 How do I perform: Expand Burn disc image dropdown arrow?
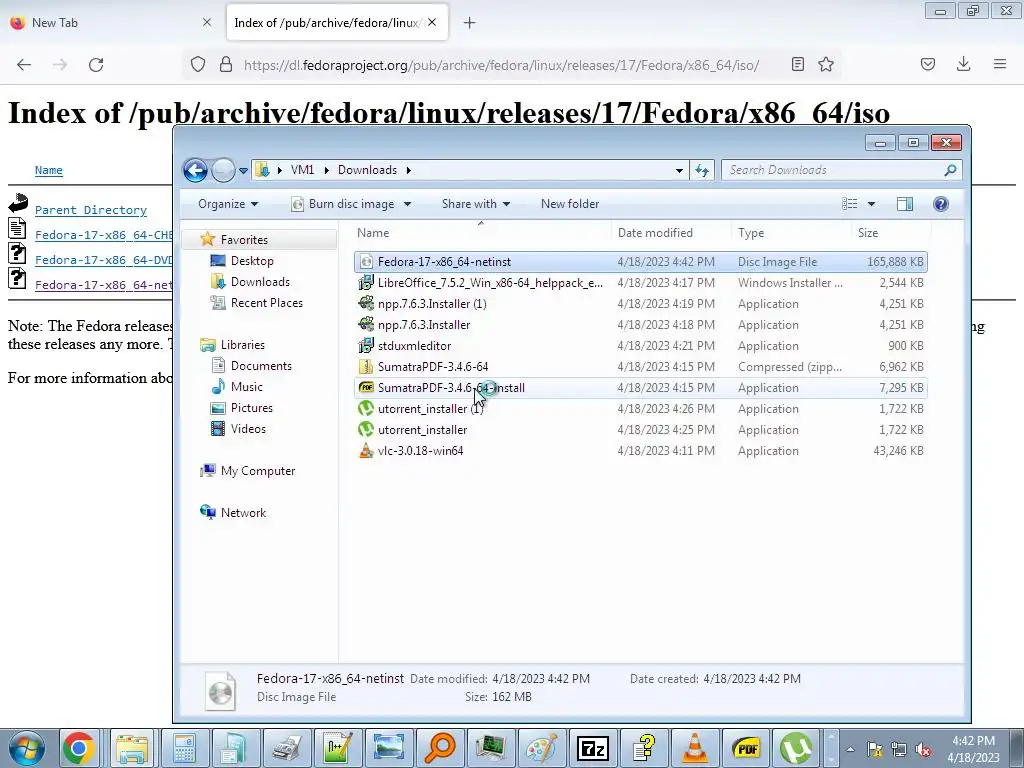point(408,204)
